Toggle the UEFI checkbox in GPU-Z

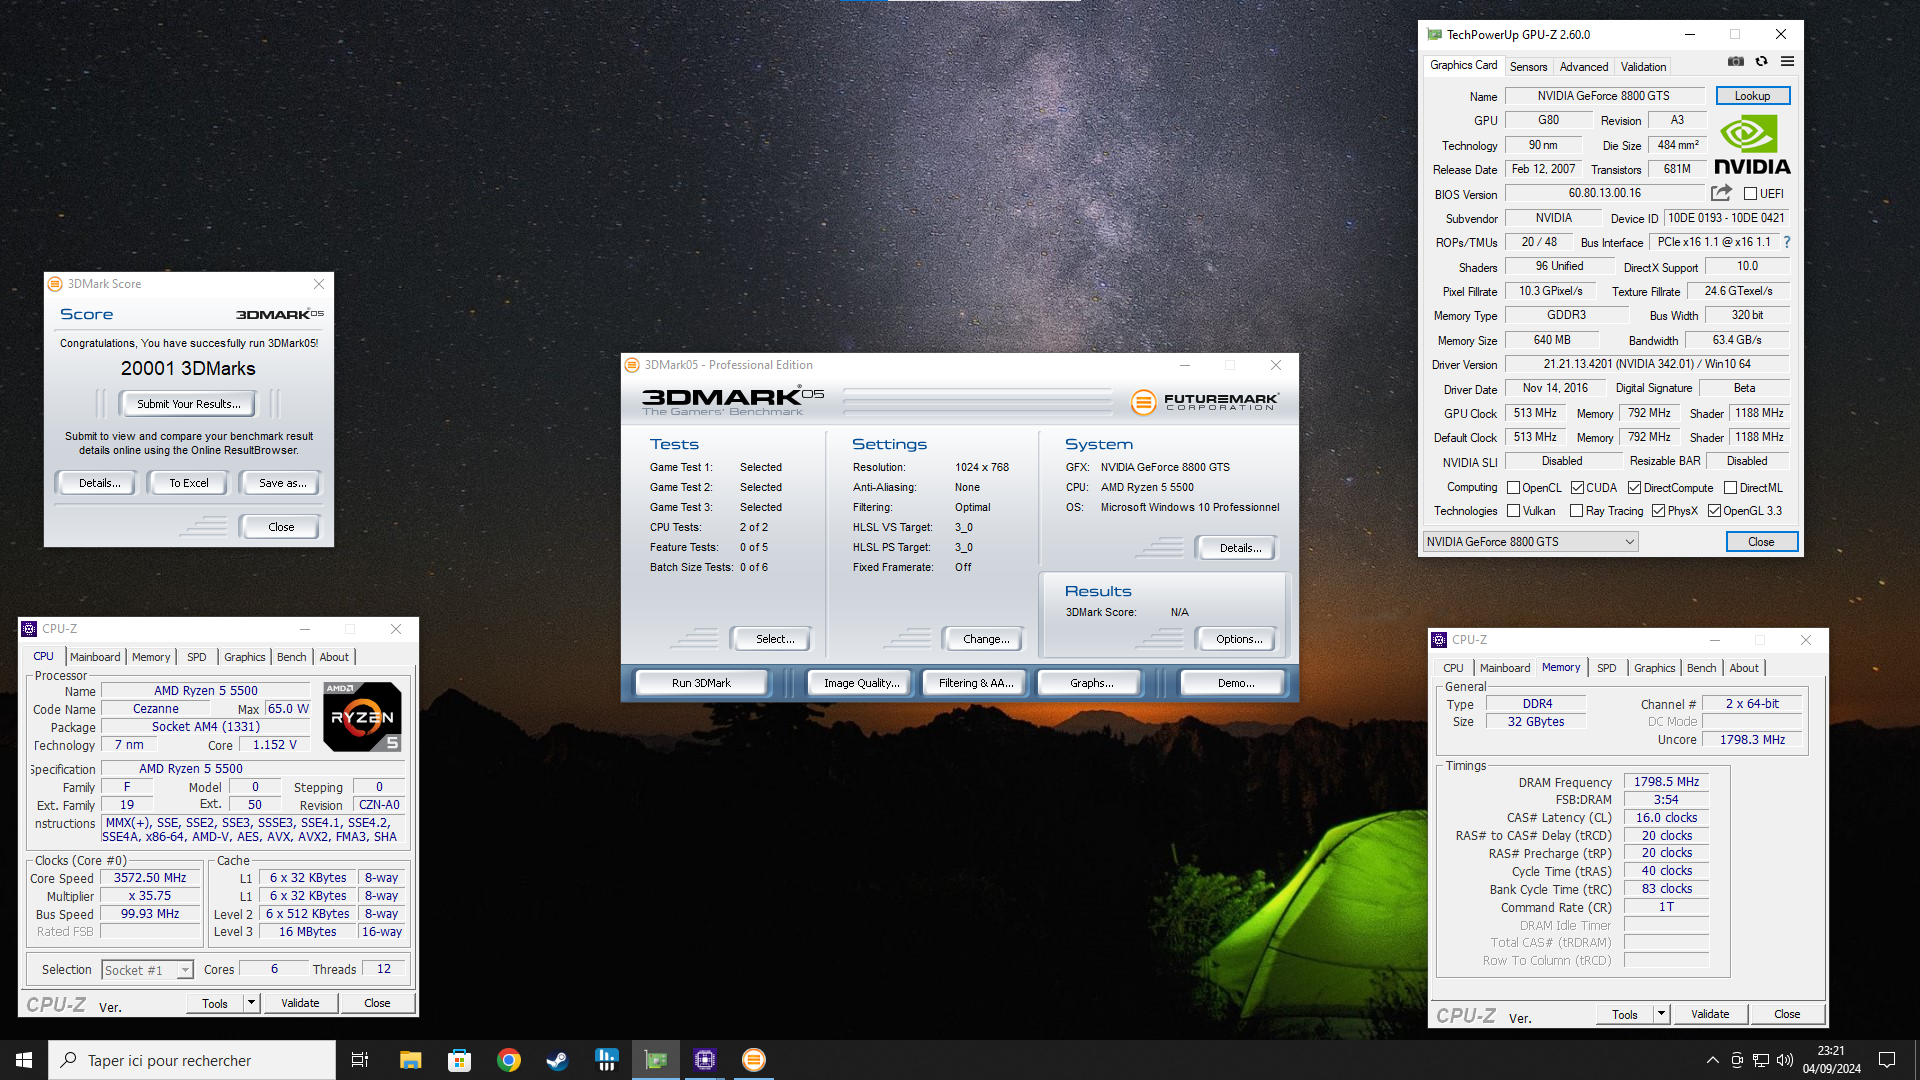point(1750,194)
